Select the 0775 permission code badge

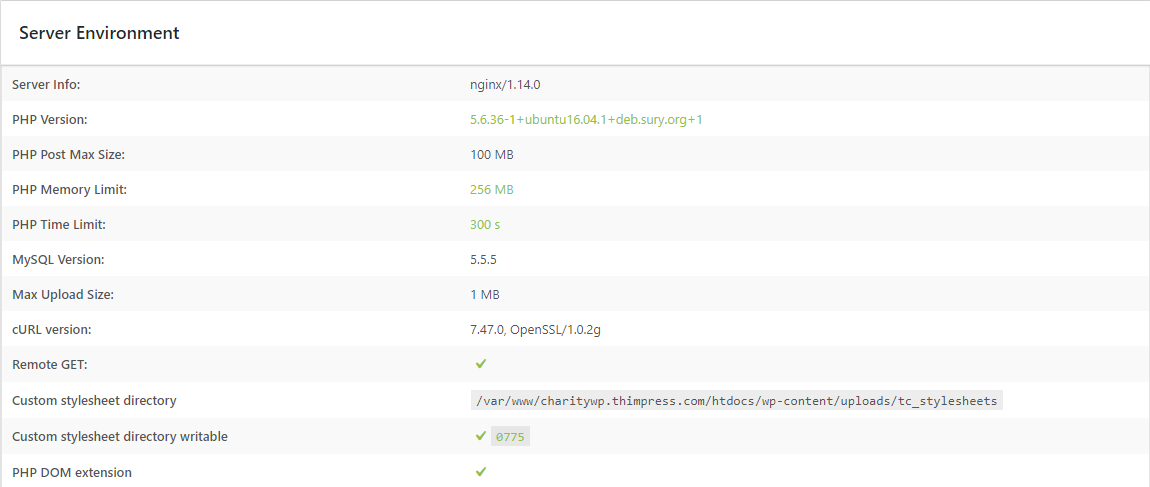[x=510, y=436]
